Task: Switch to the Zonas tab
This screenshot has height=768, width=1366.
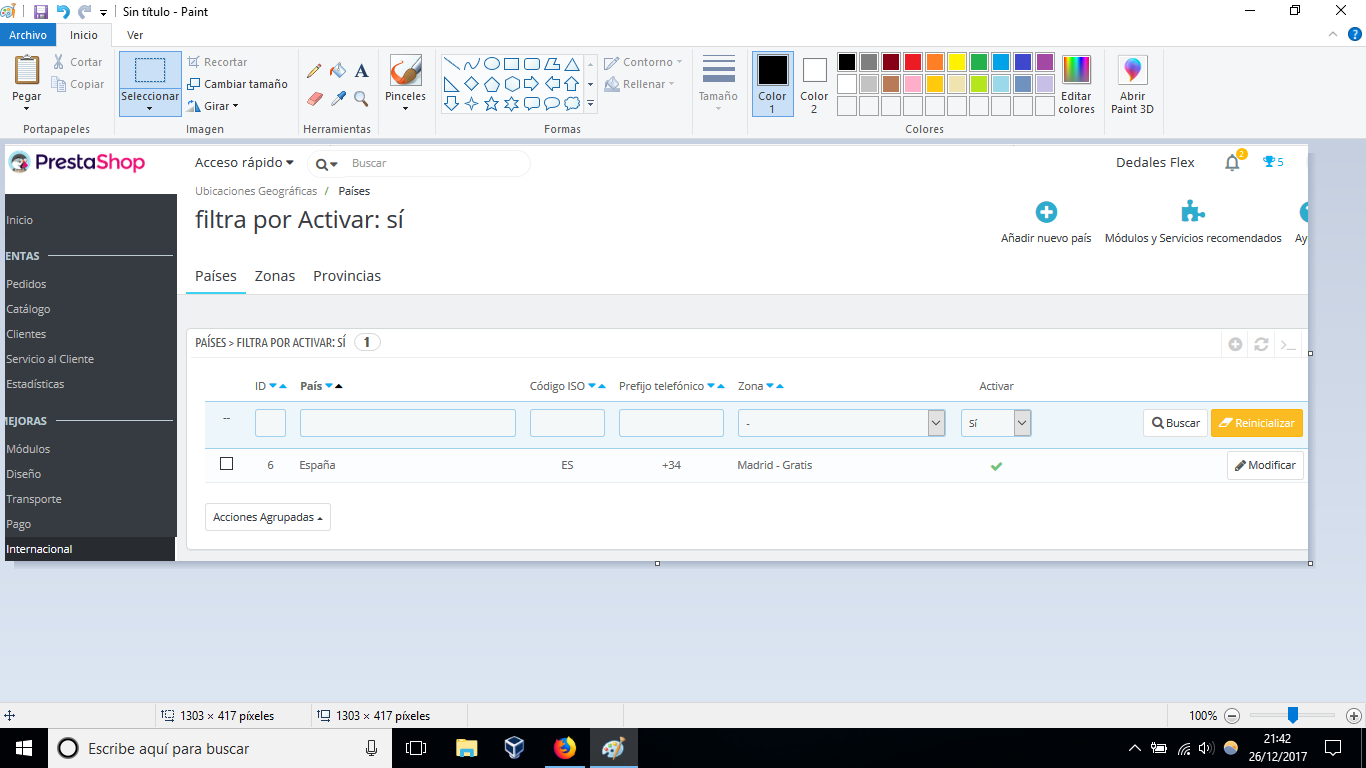Action: click(x=275, y=276)
